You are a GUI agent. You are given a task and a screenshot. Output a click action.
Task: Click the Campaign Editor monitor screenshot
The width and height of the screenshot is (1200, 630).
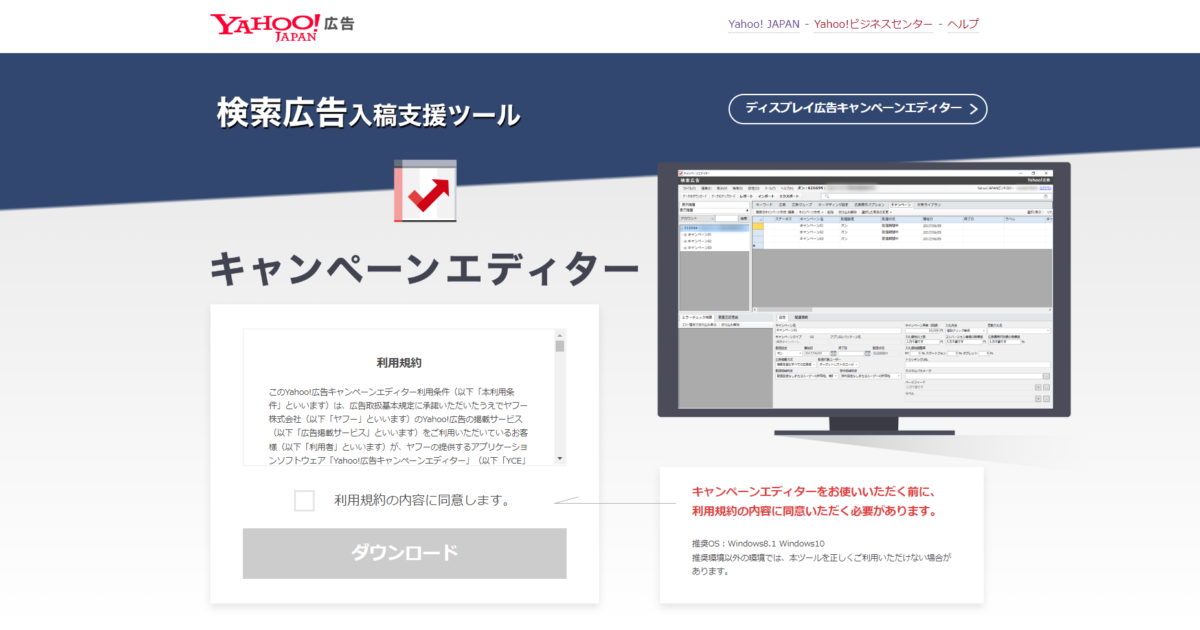[x=865, y=296]
